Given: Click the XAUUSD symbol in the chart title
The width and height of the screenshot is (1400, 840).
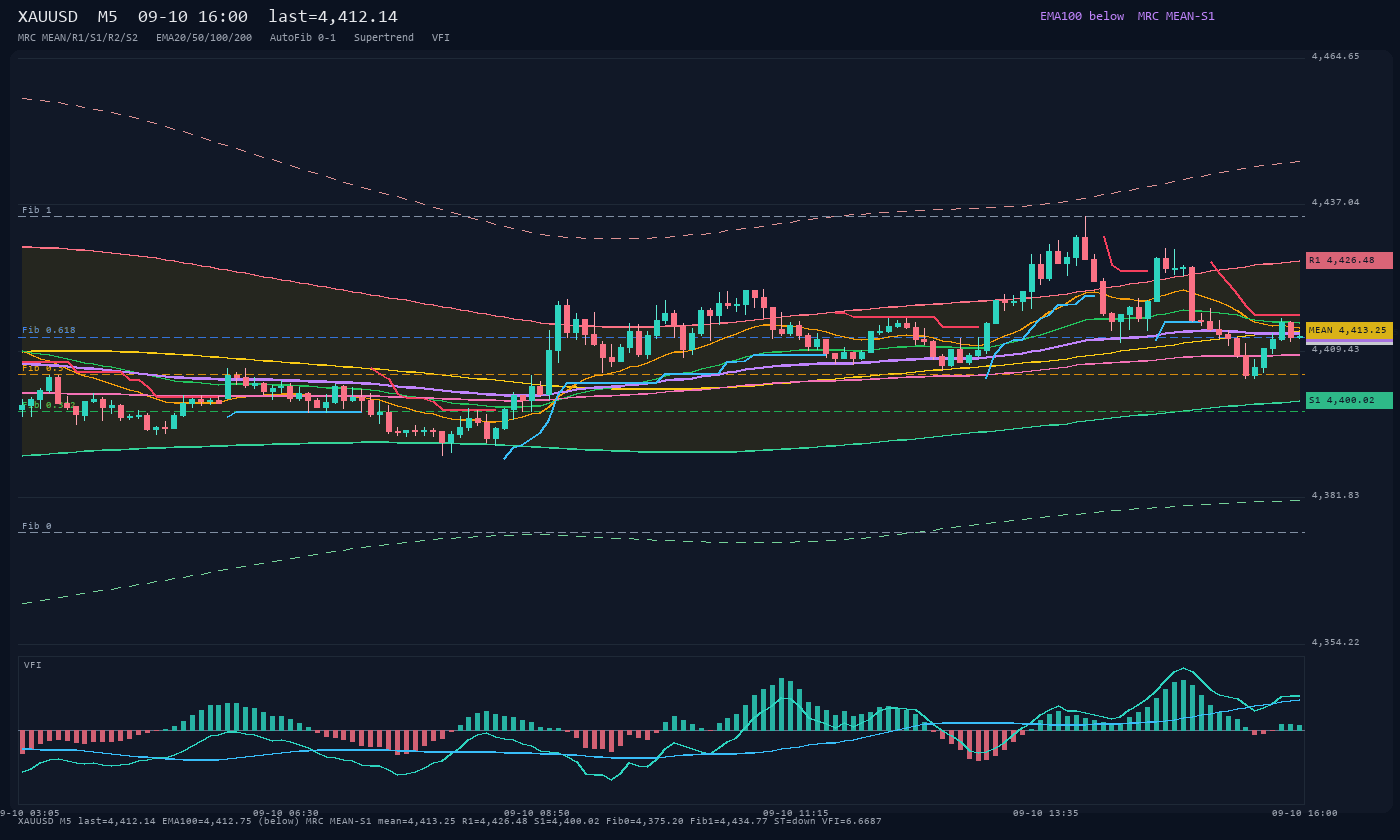Looking at the screenshot, I should [x=48, y=17].
